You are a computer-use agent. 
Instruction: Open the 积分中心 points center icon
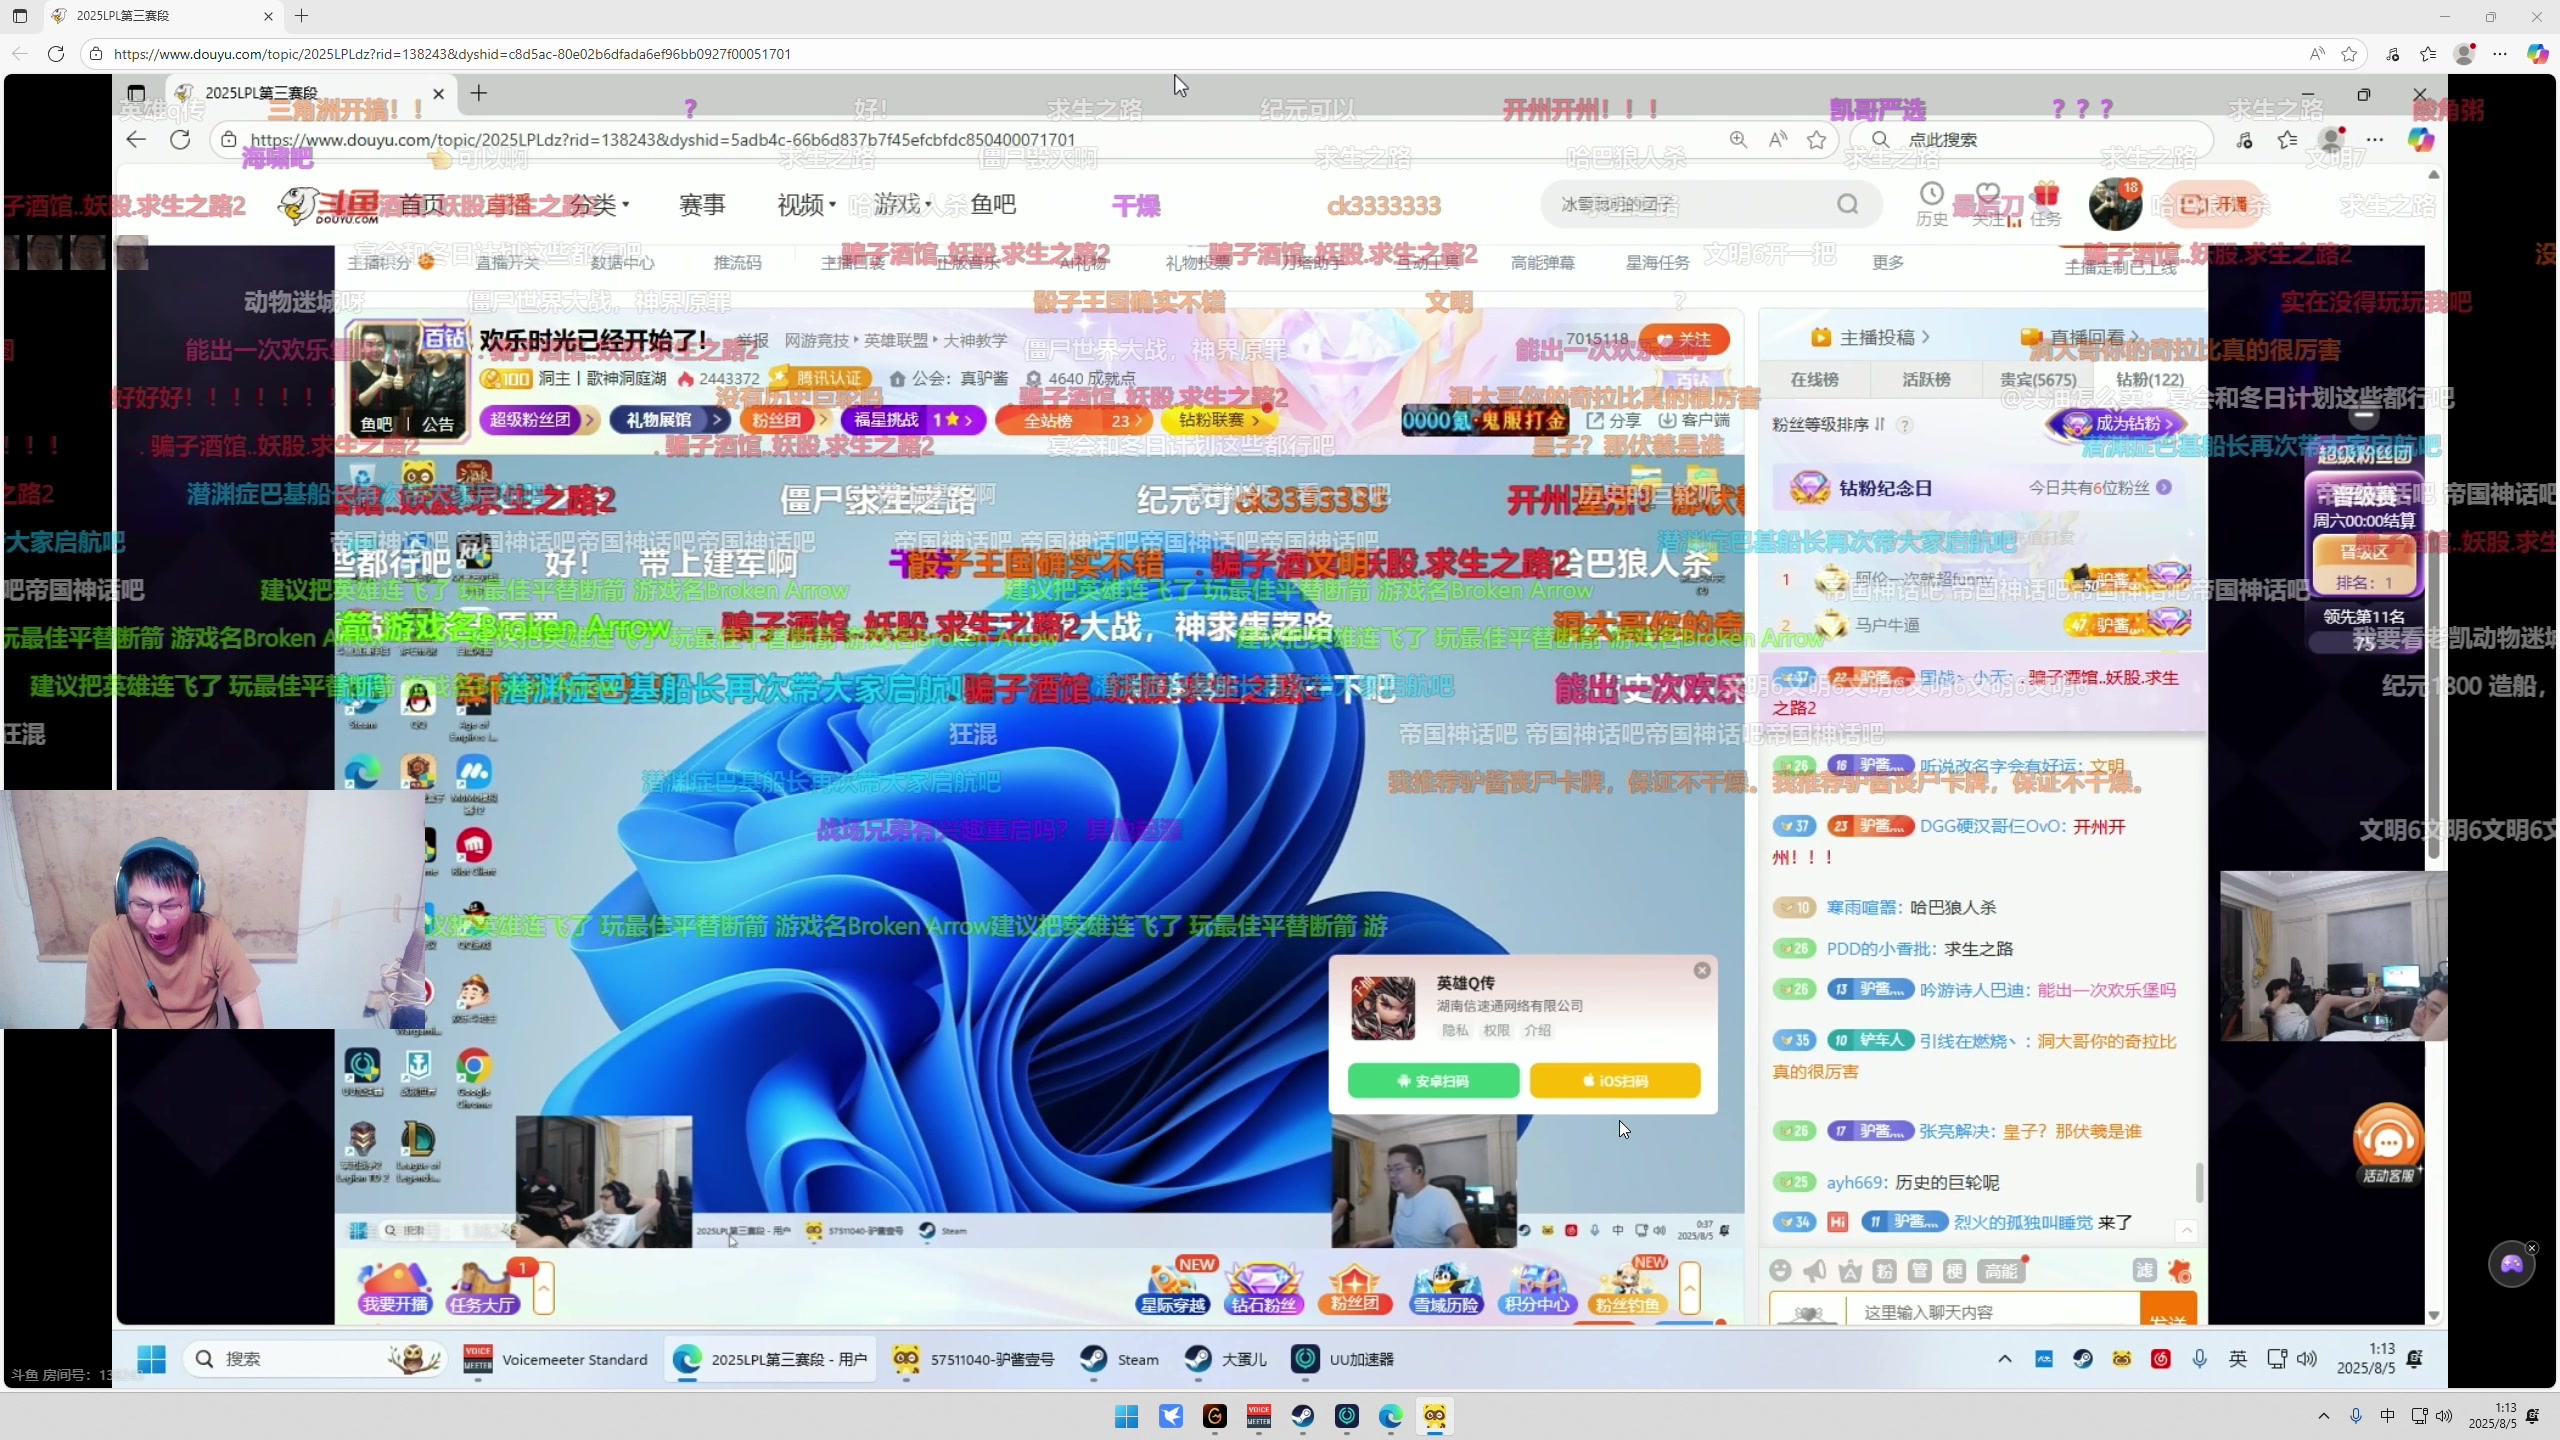click(1536, 1288)
